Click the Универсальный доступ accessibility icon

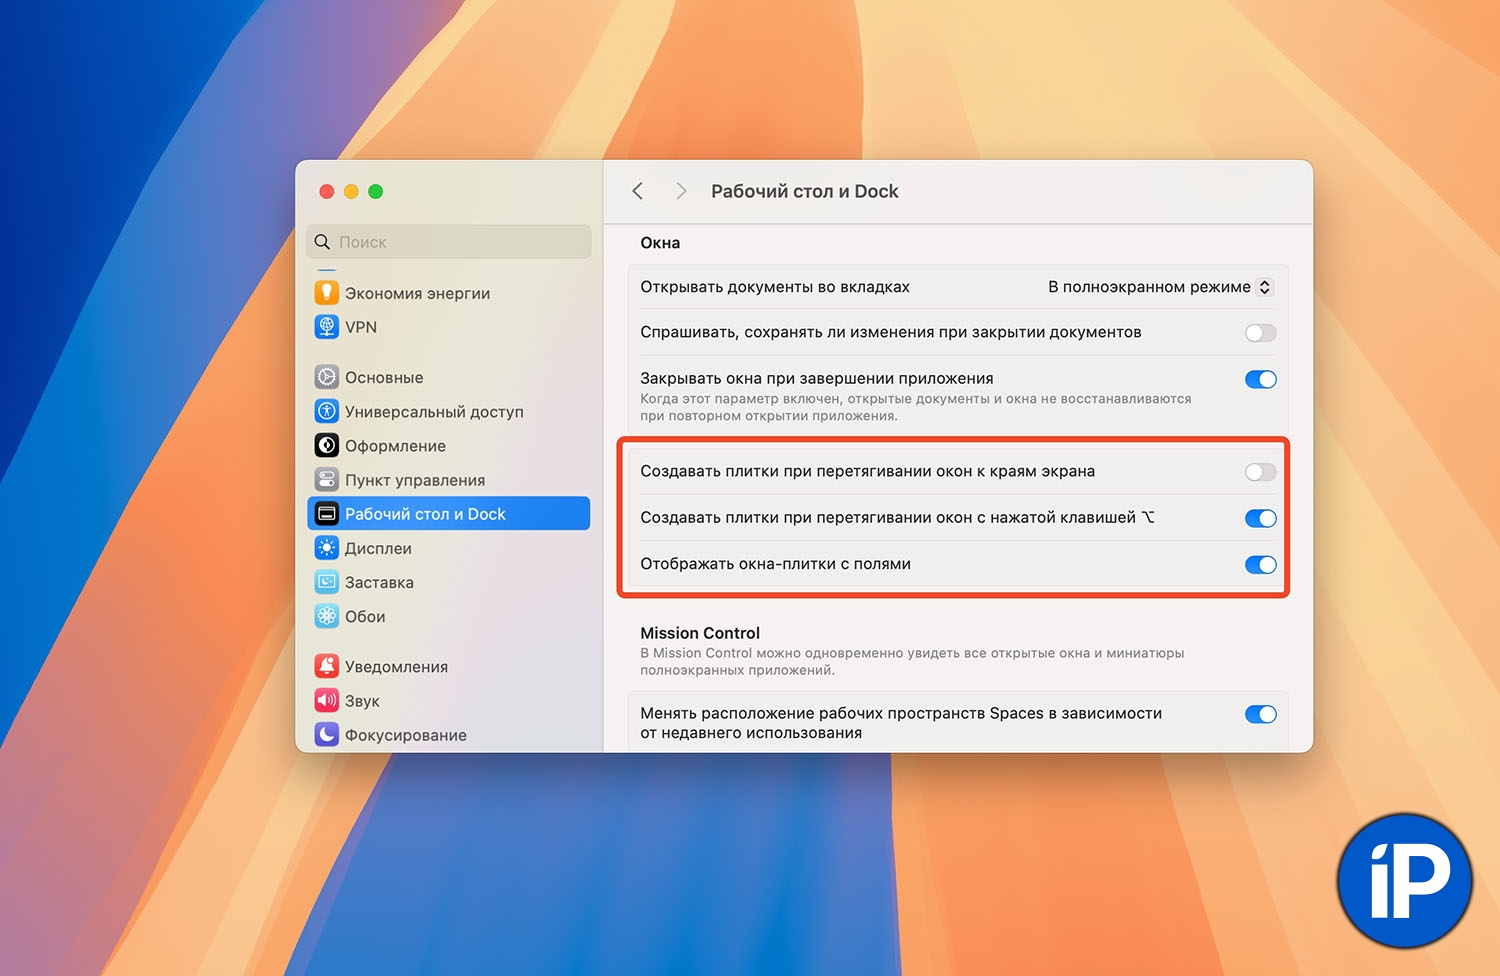[x=327, y=411]
